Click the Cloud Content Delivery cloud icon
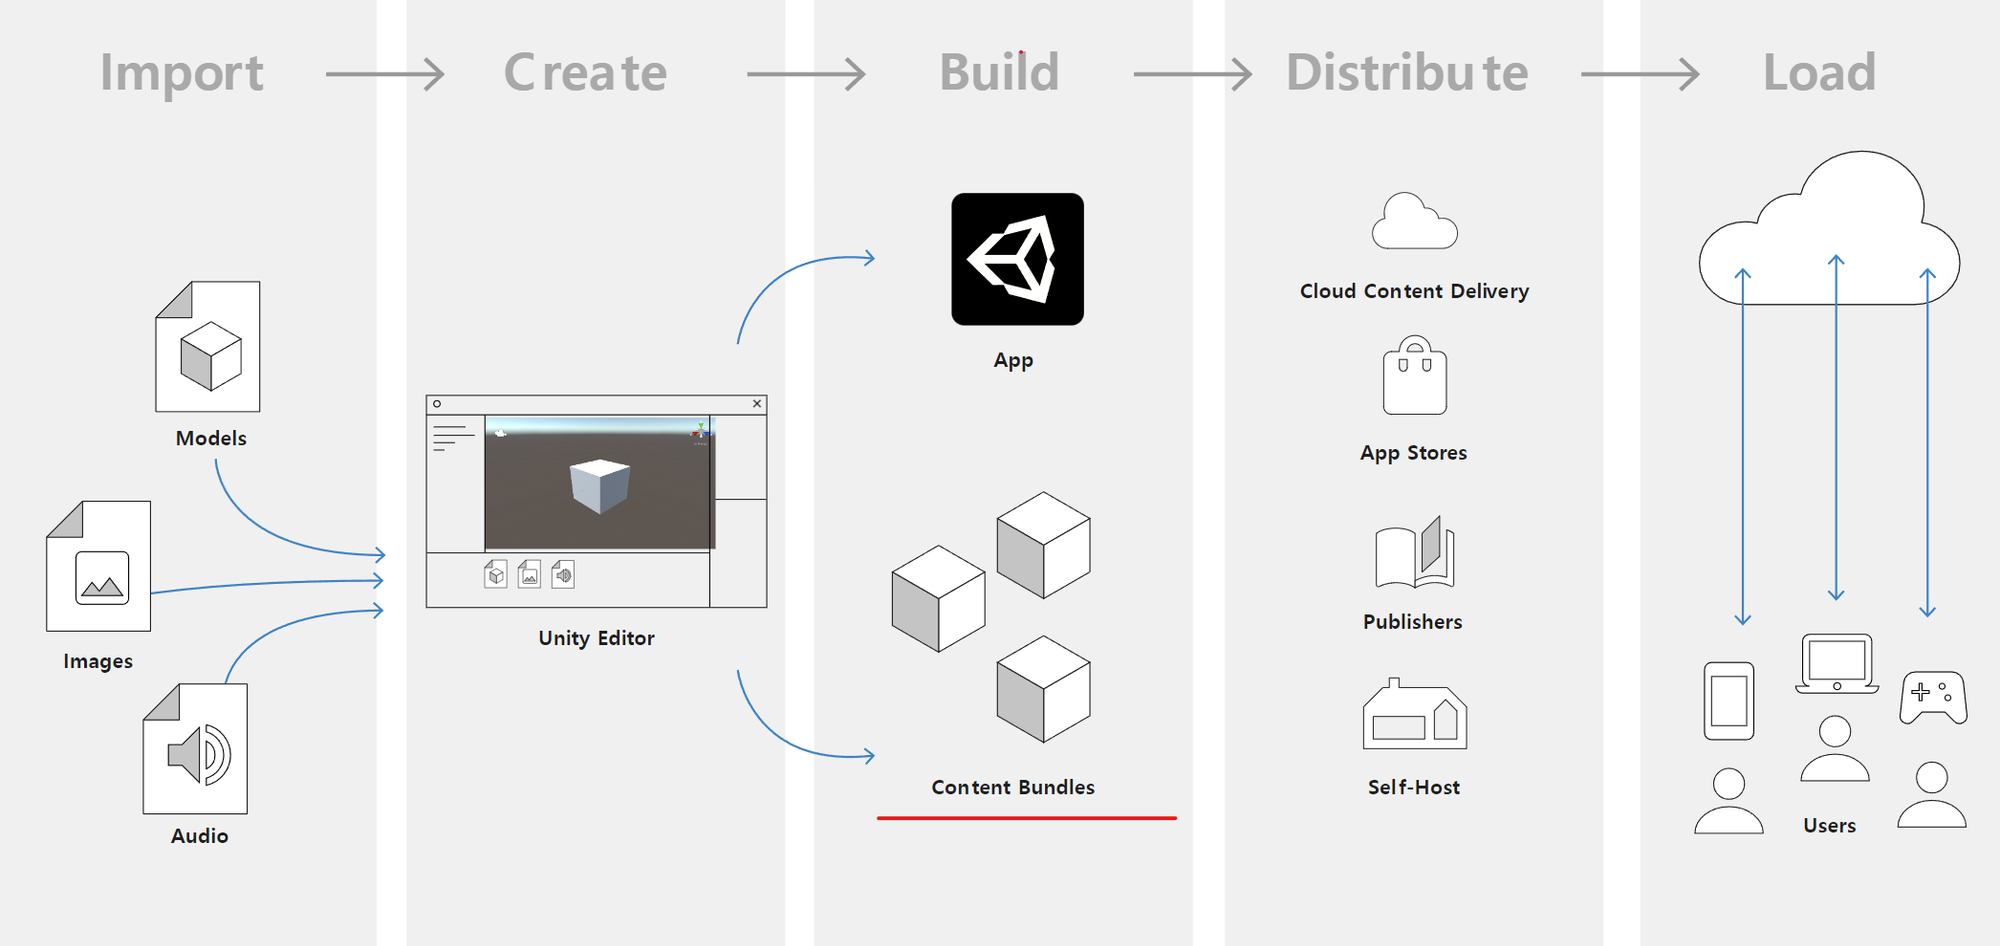Screen dimensions: 2000x946 point(1414,221)
